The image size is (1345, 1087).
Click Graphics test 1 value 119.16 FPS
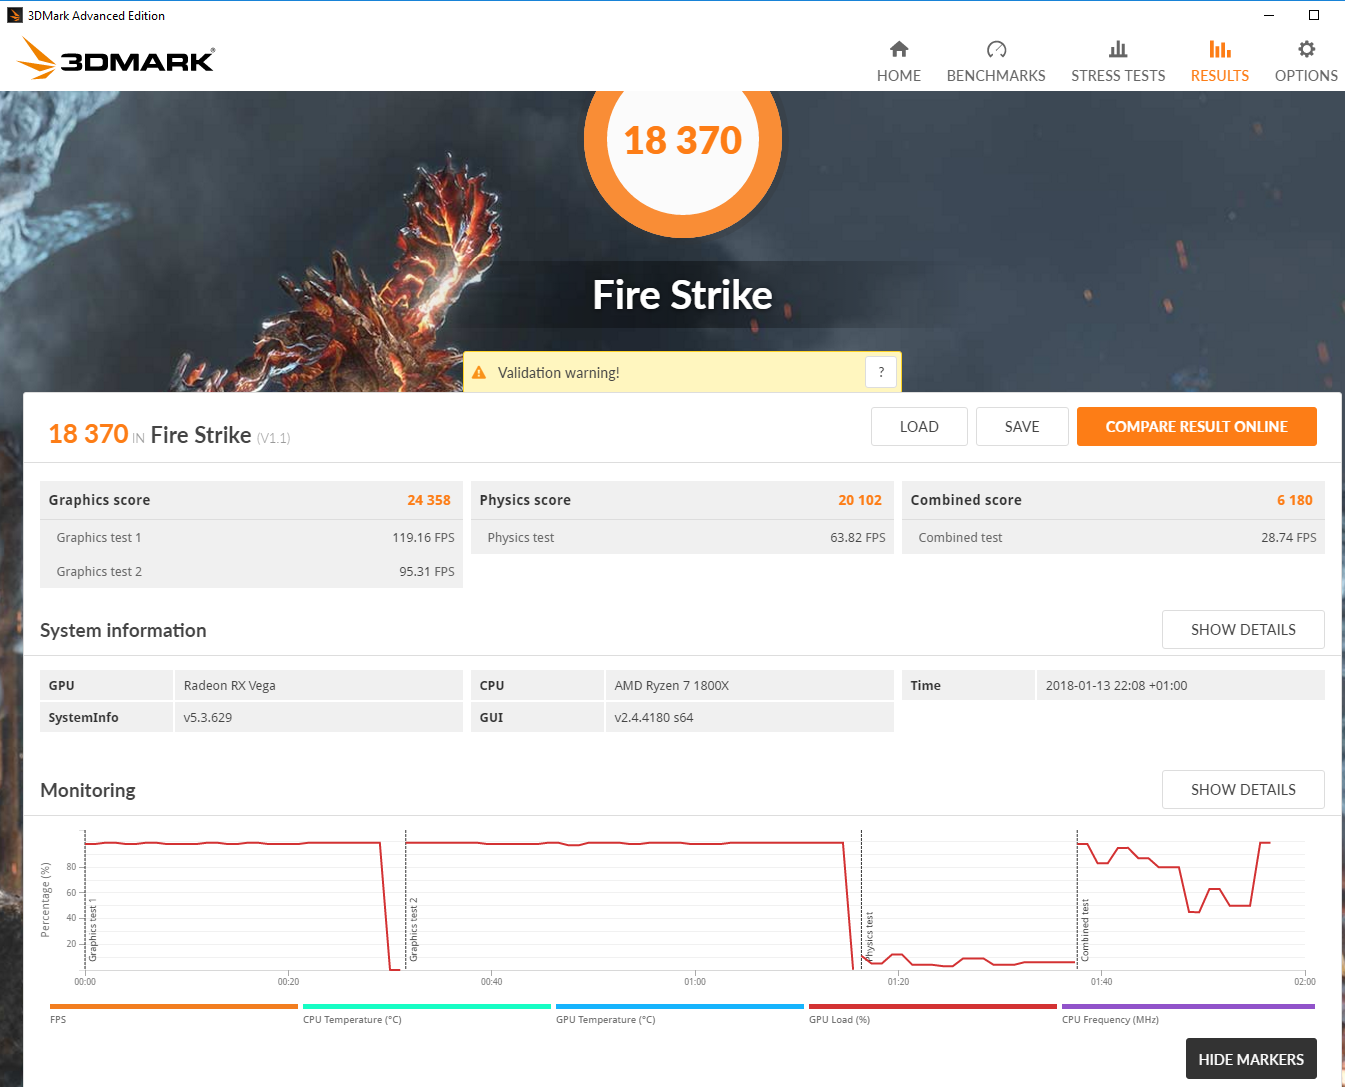423,537
